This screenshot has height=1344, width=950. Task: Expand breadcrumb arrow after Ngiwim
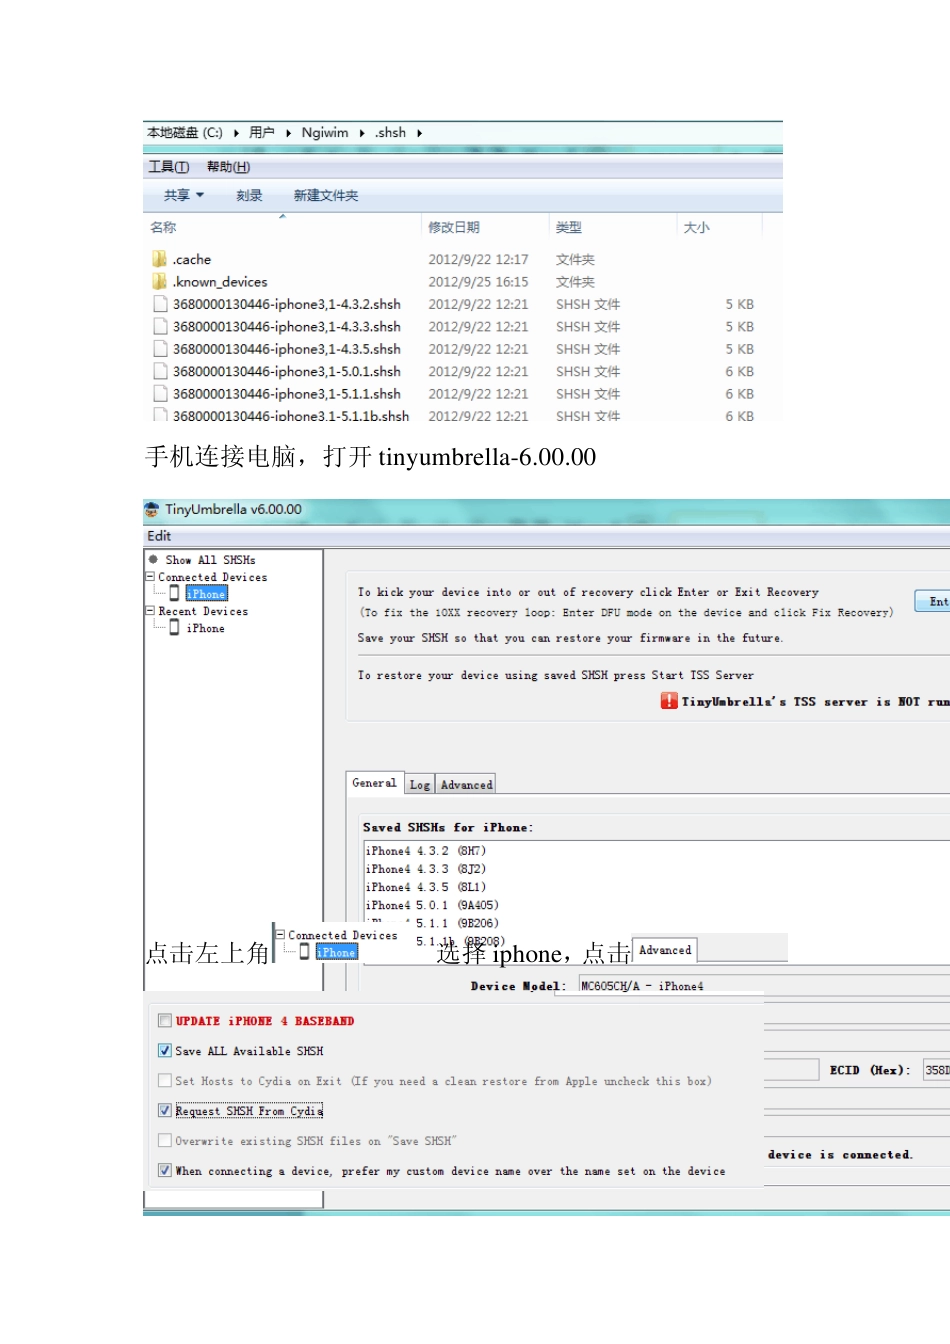pyautogui.click(x=362, y=133)
